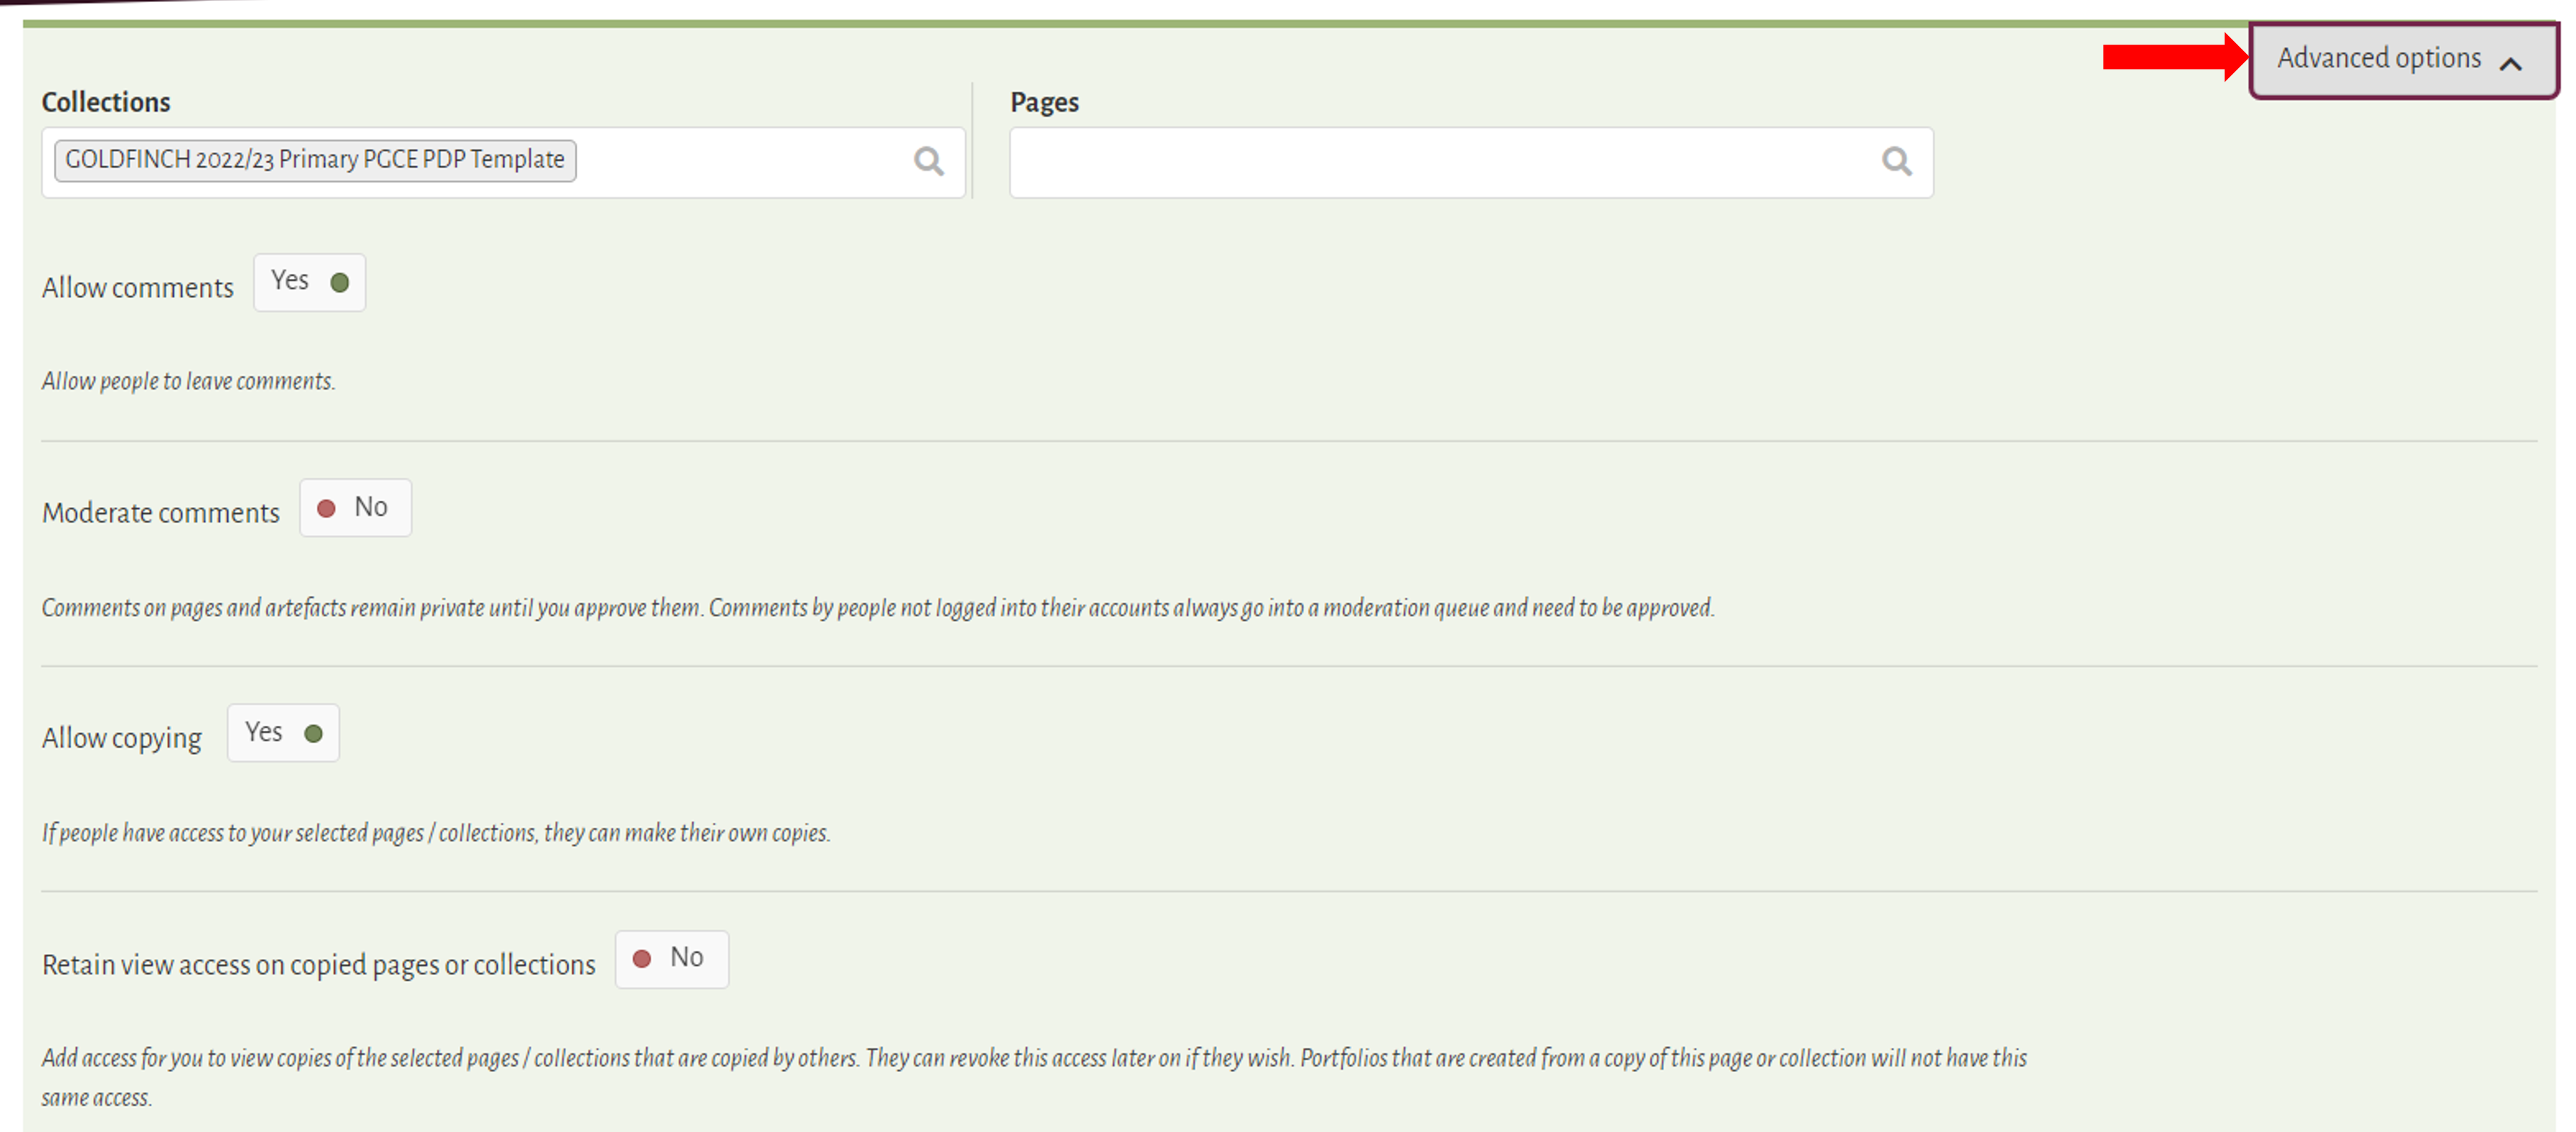Click Retain view access on copied pages label

[x=318, y=965]
